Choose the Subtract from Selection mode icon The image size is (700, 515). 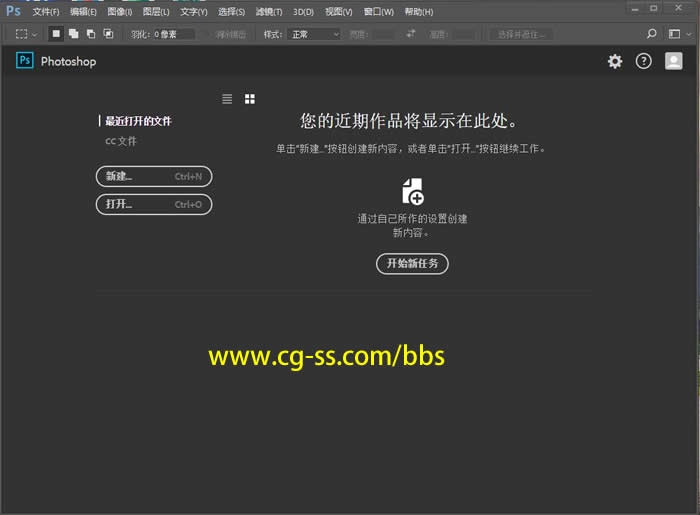[x=90, y=33]
